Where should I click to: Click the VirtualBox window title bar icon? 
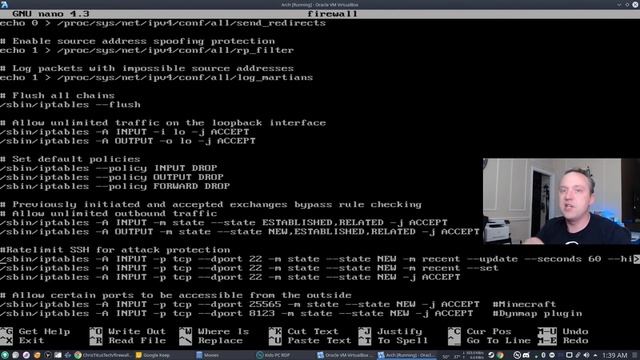point(4,4)
